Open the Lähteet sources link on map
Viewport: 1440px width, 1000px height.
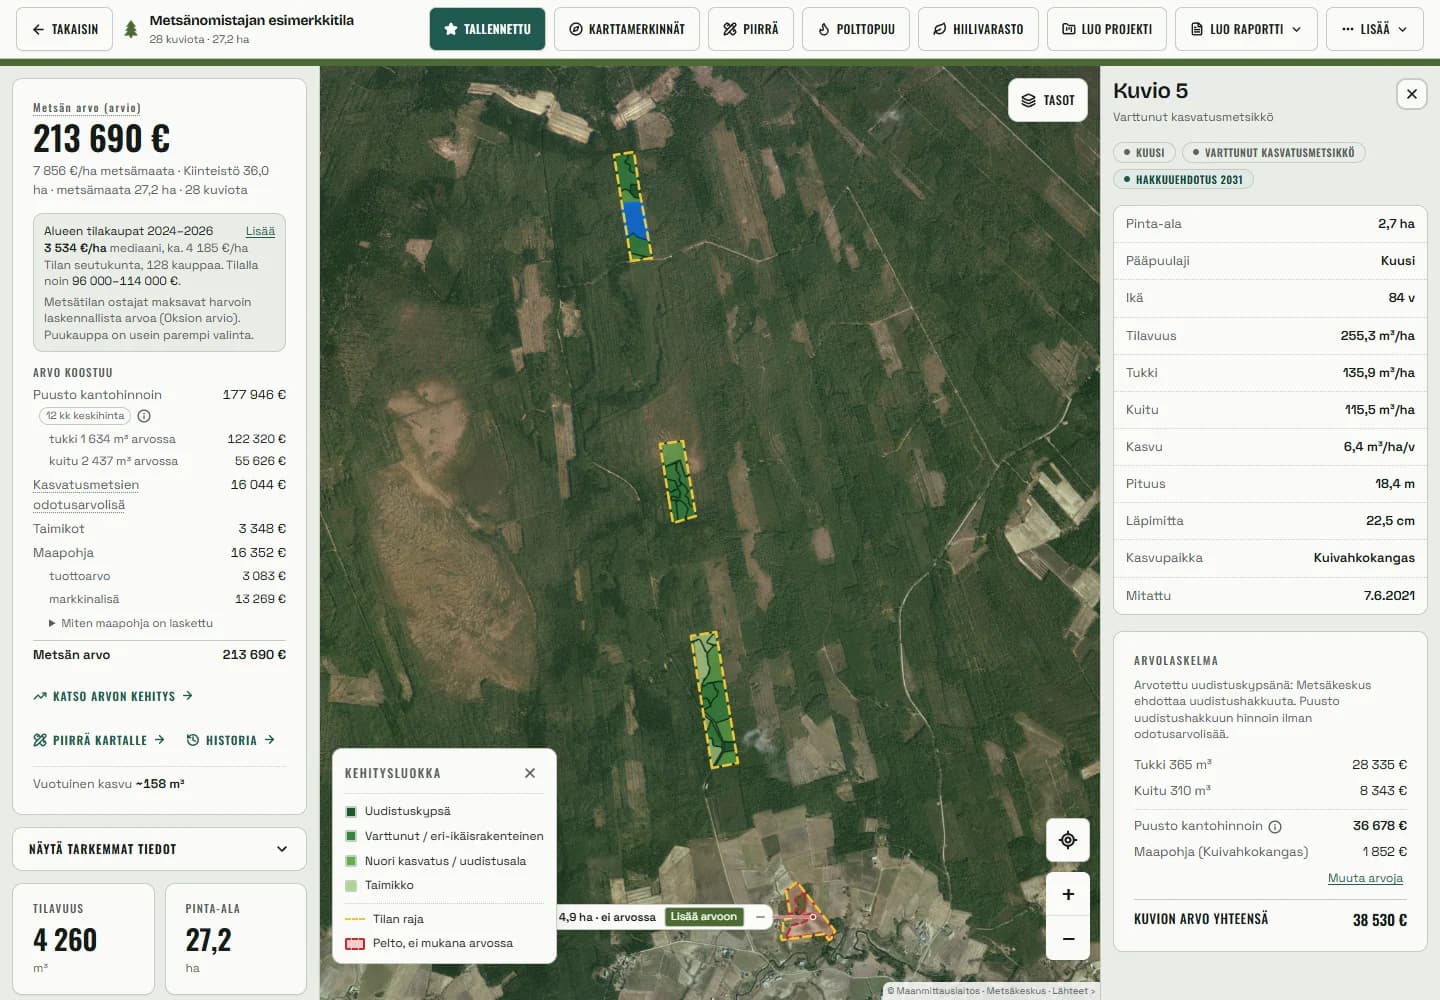pos(1074,991)
